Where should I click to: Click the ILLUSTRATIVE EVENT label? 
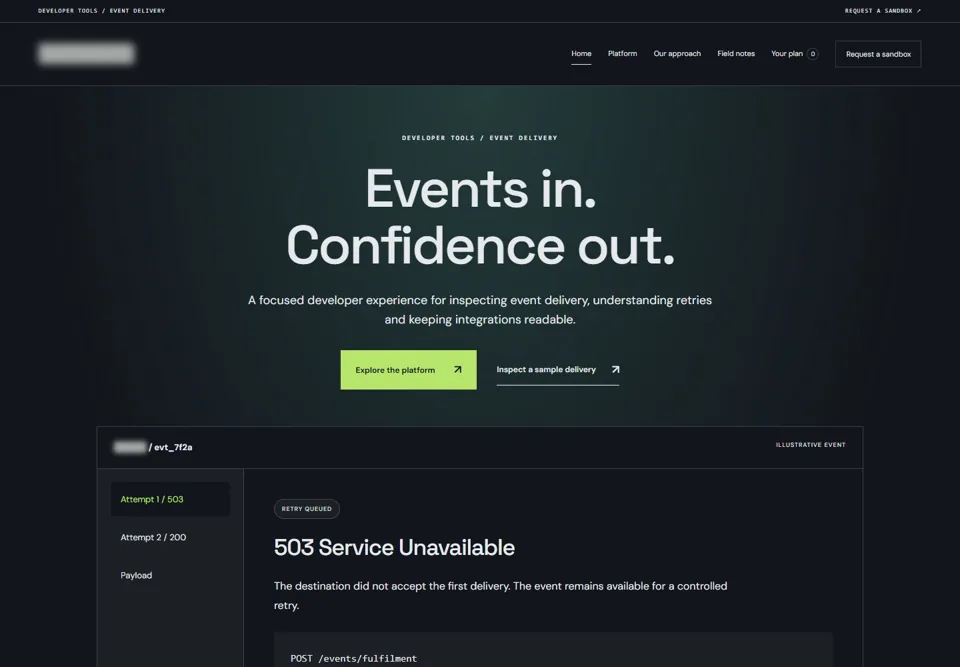click(811, 445)
